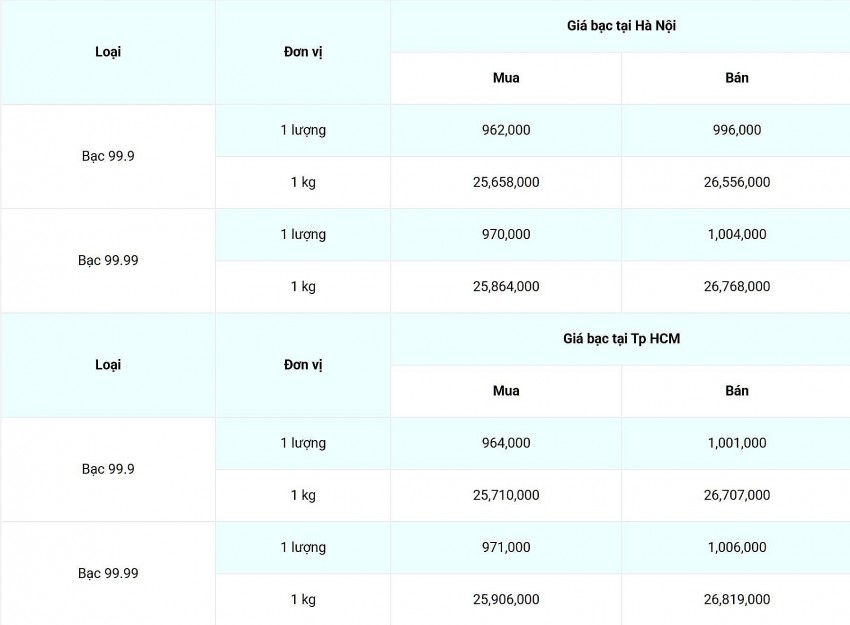Select Tp HCM sell price 1,001,000

pyautogui.click(x=737, y=443)
